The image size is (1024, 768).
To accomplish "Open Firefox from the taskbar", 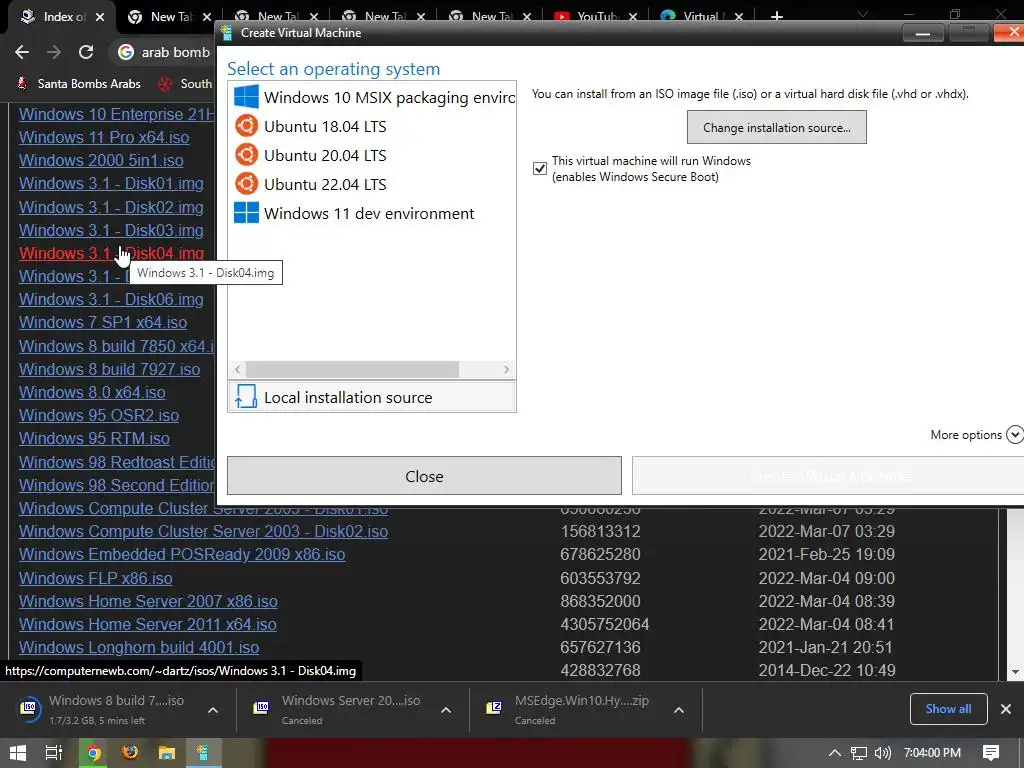I will (130, 753).
